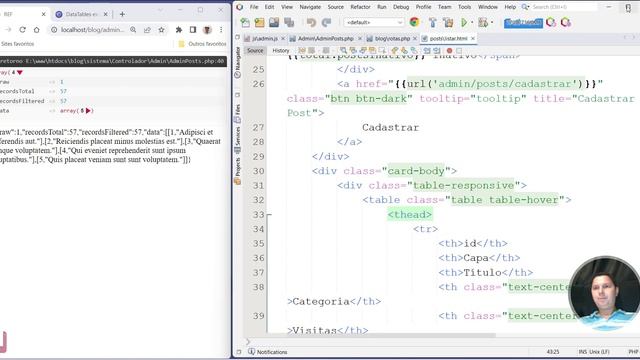Bookmark this page with the star icon

point(162,30)
